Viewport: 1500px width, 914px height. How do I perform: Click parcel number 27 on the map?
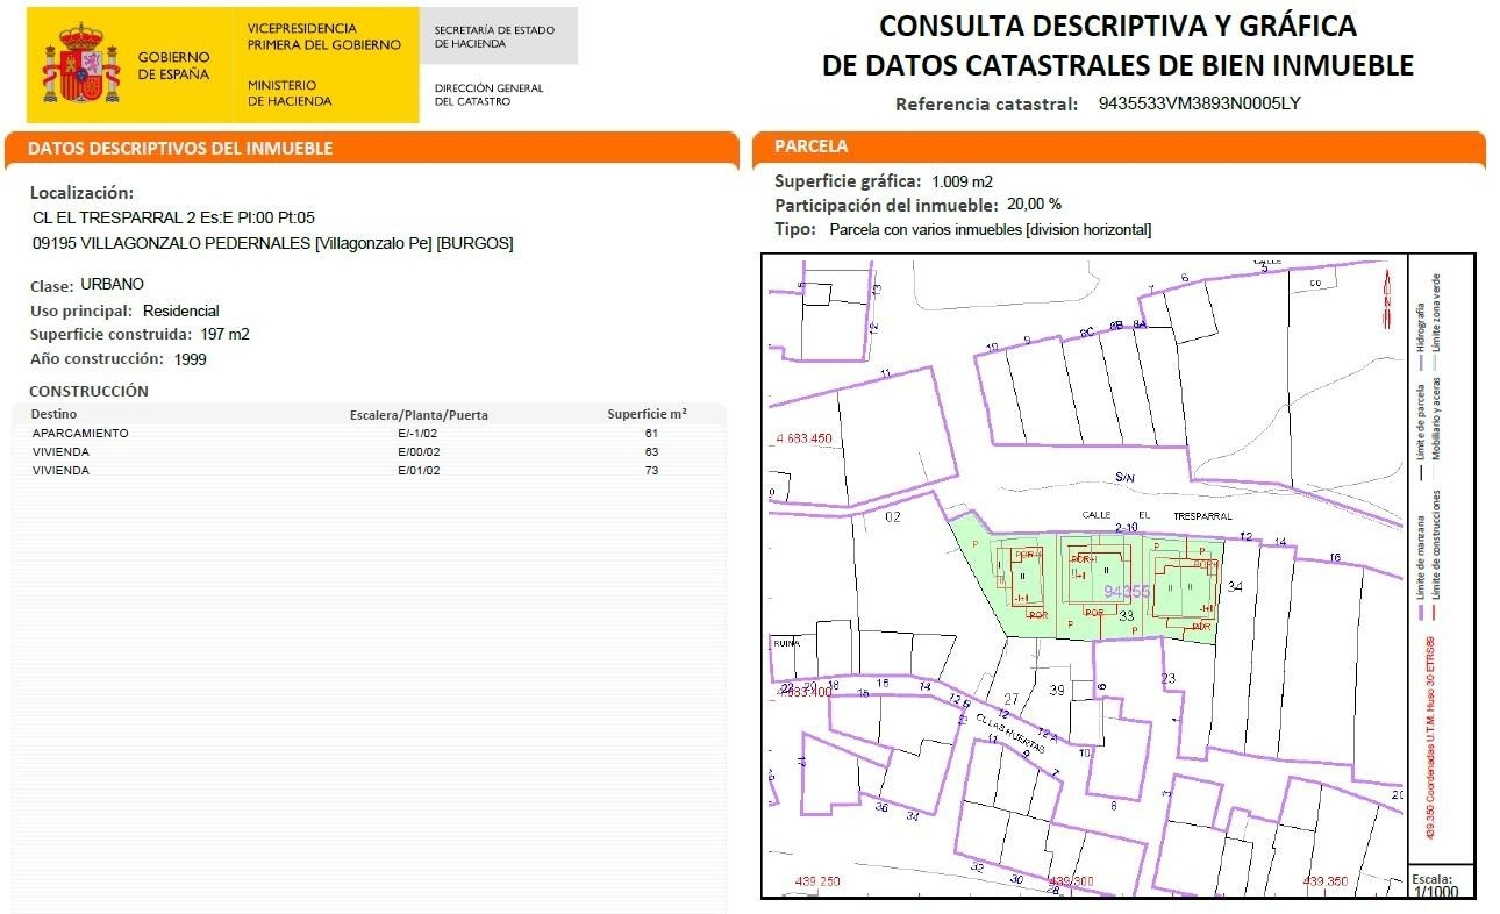pyautogui.click(x=1011, y=699)
